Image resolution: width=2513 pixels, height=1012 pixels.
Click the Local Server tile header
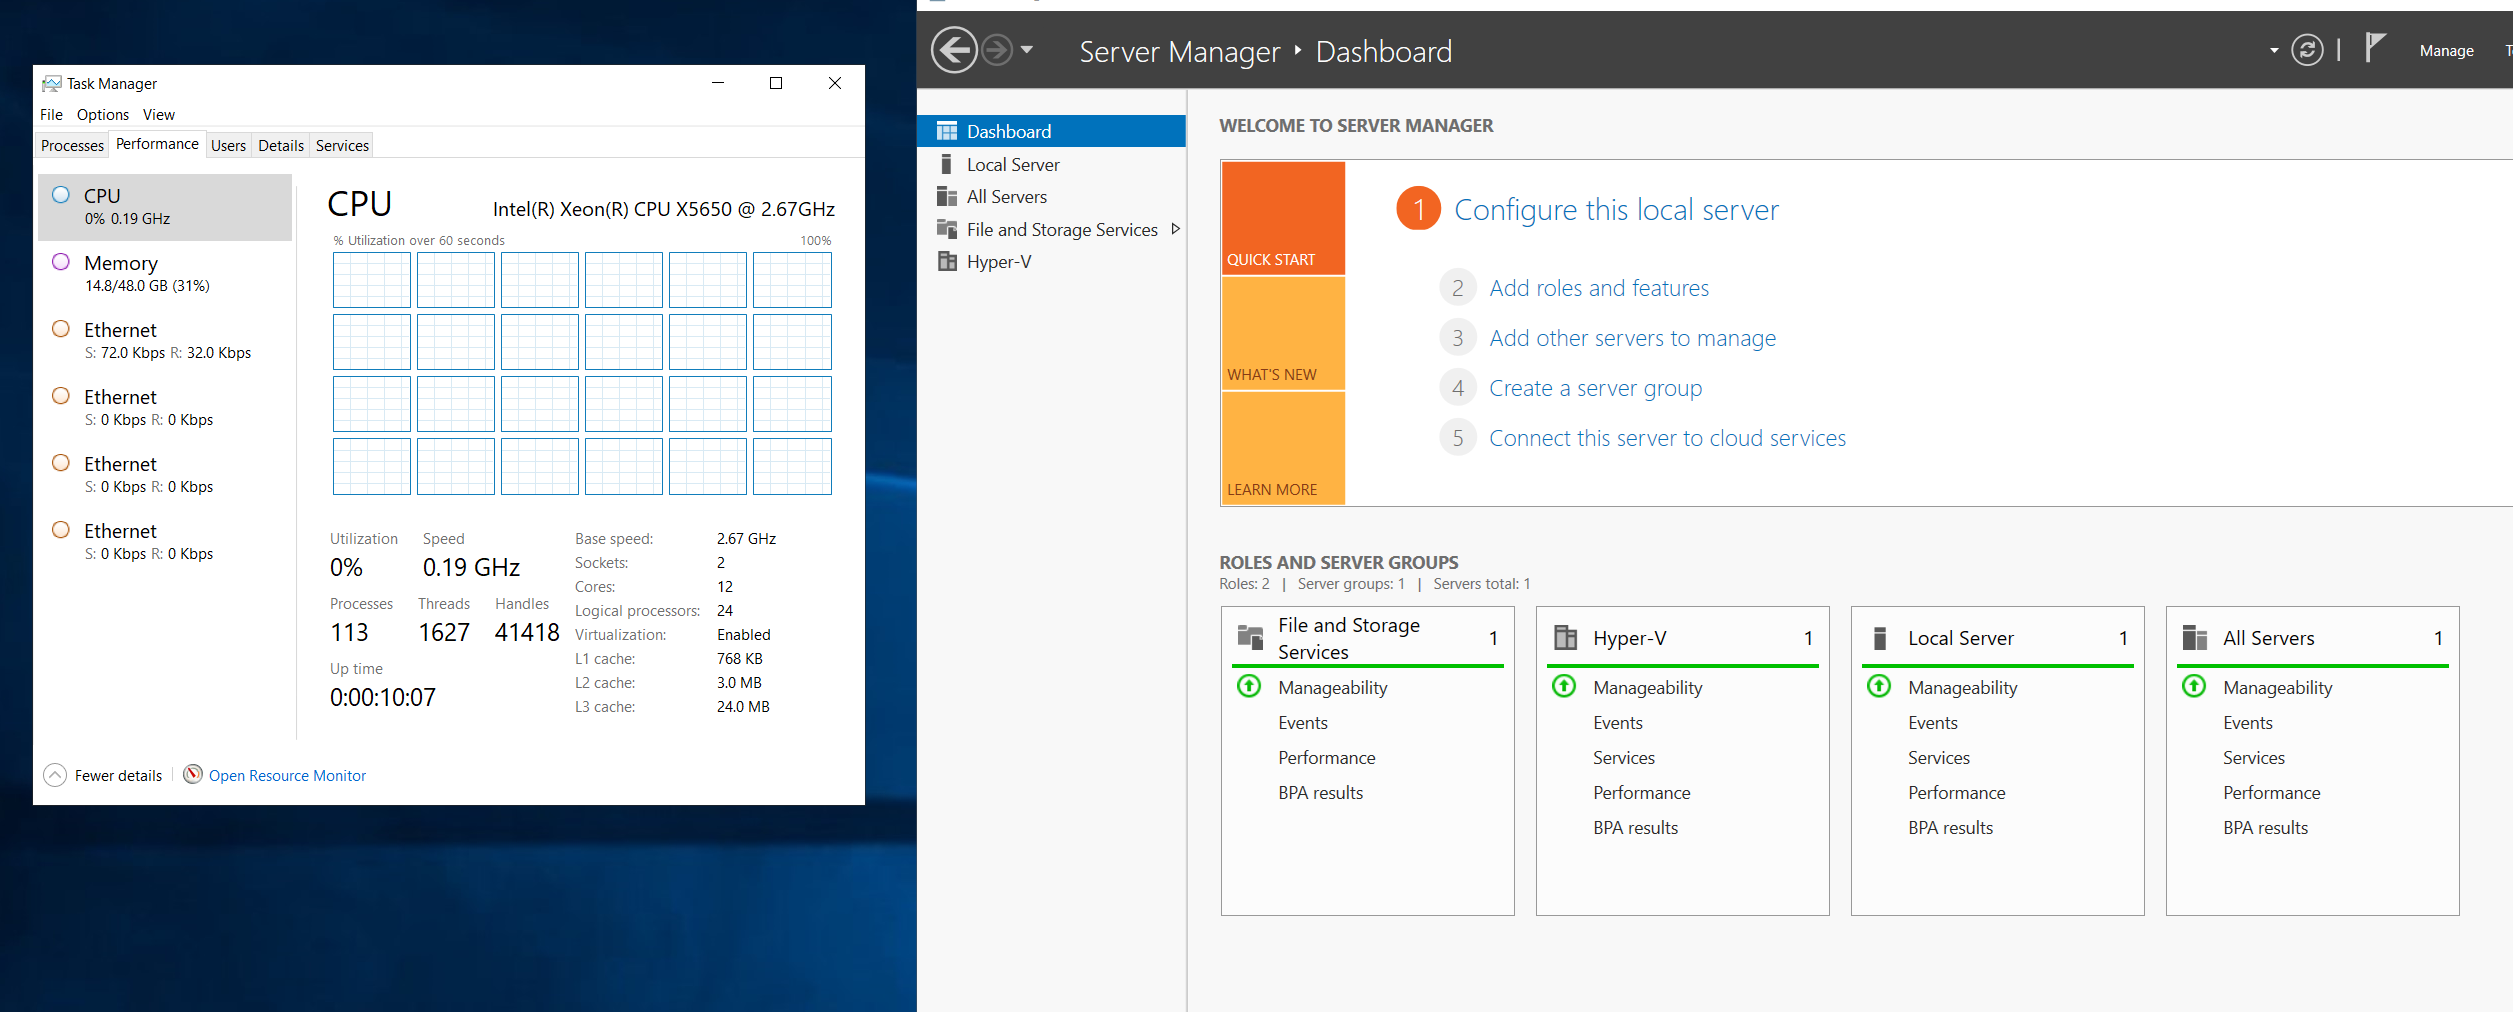pyautogui.click(x=1997, y=638)
